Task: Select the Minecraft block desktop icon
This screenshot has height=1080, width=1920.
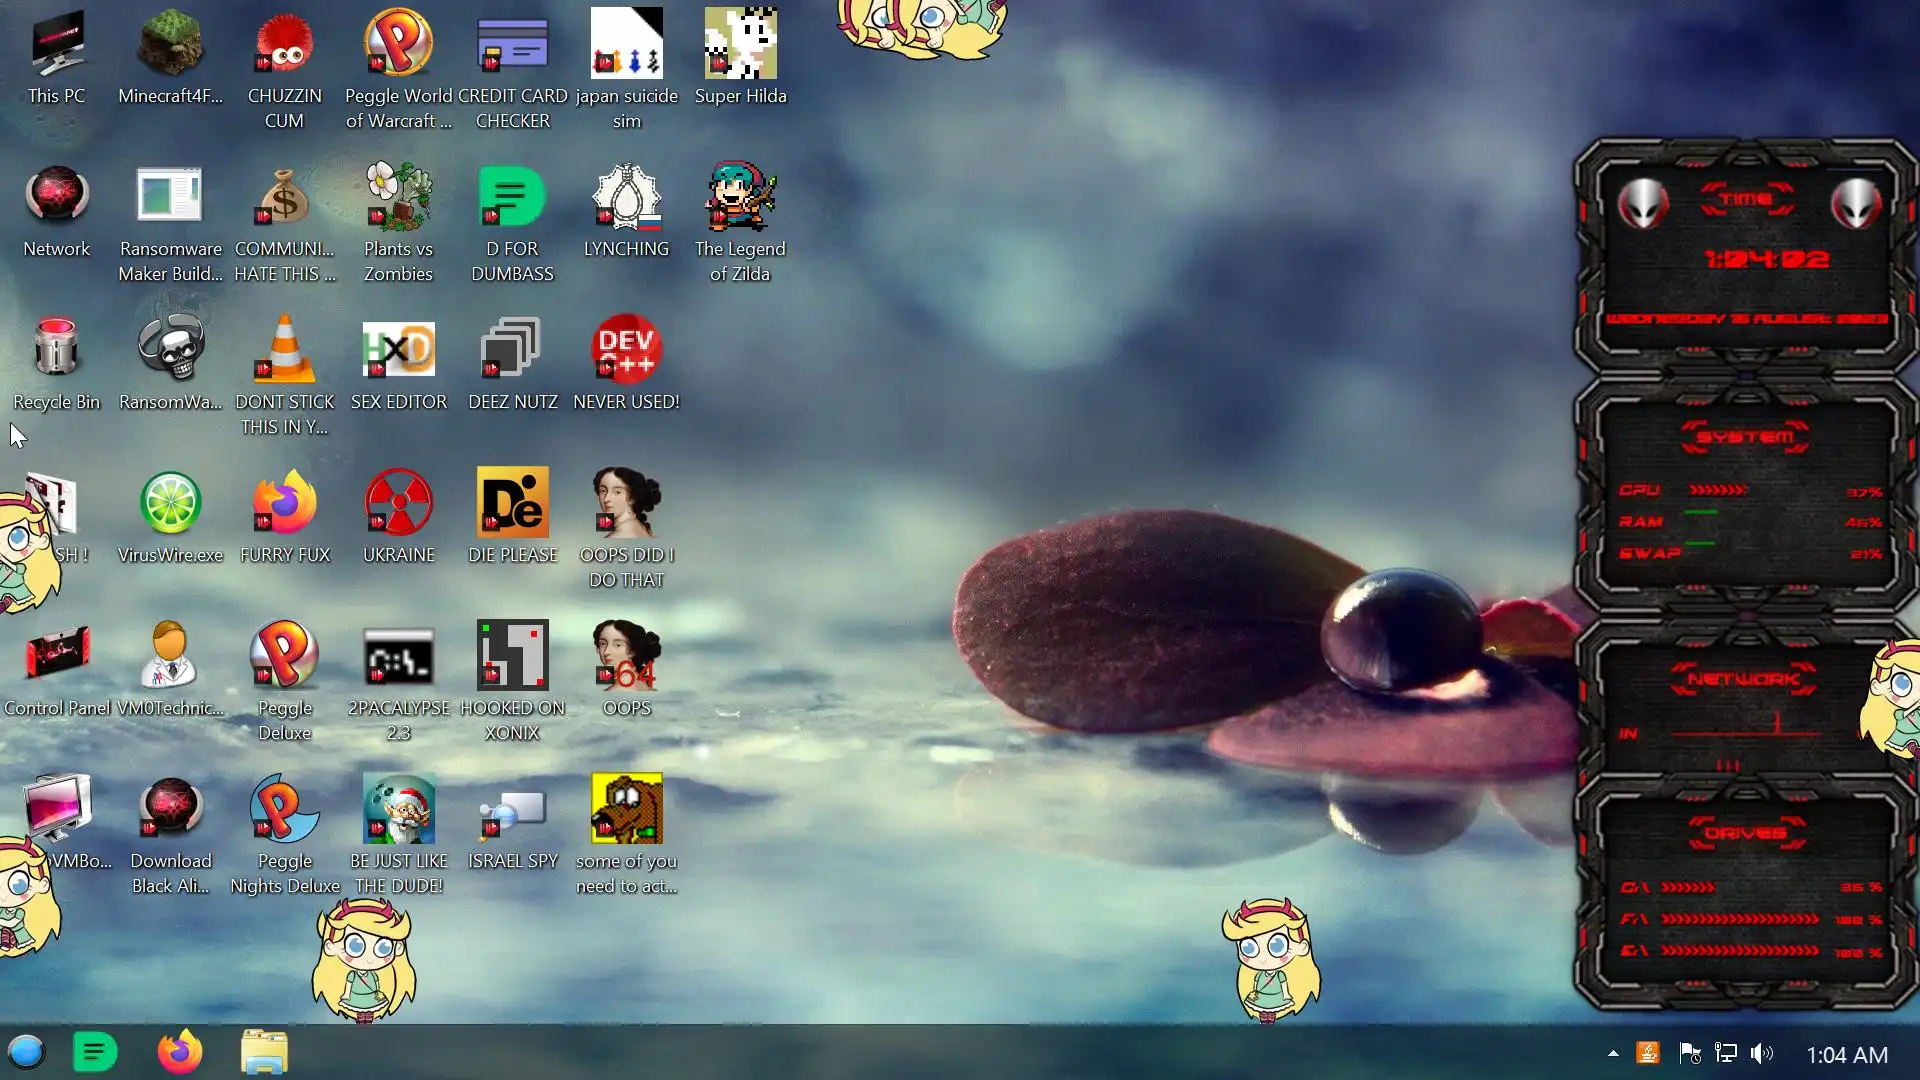Action: coord(170,45)
